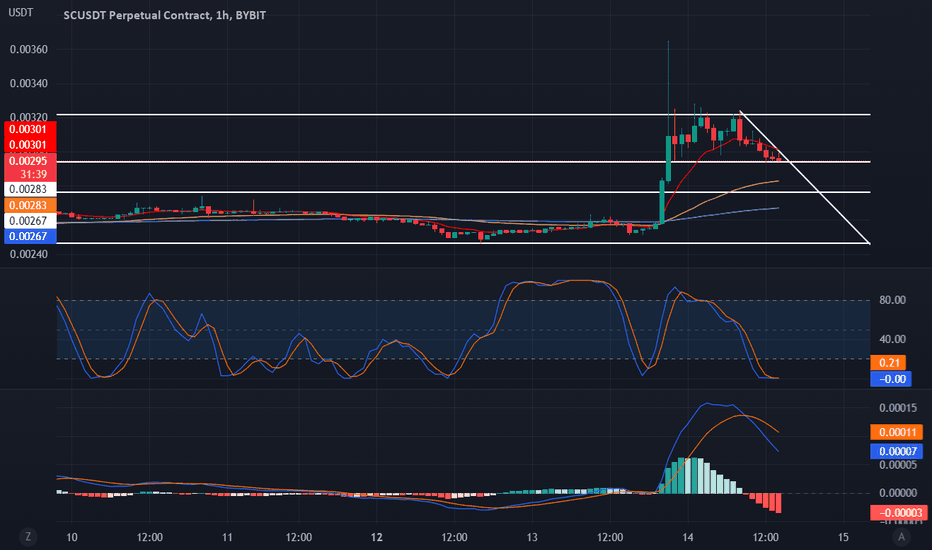Click date 15 on the time axis

(x=843, y=538)
